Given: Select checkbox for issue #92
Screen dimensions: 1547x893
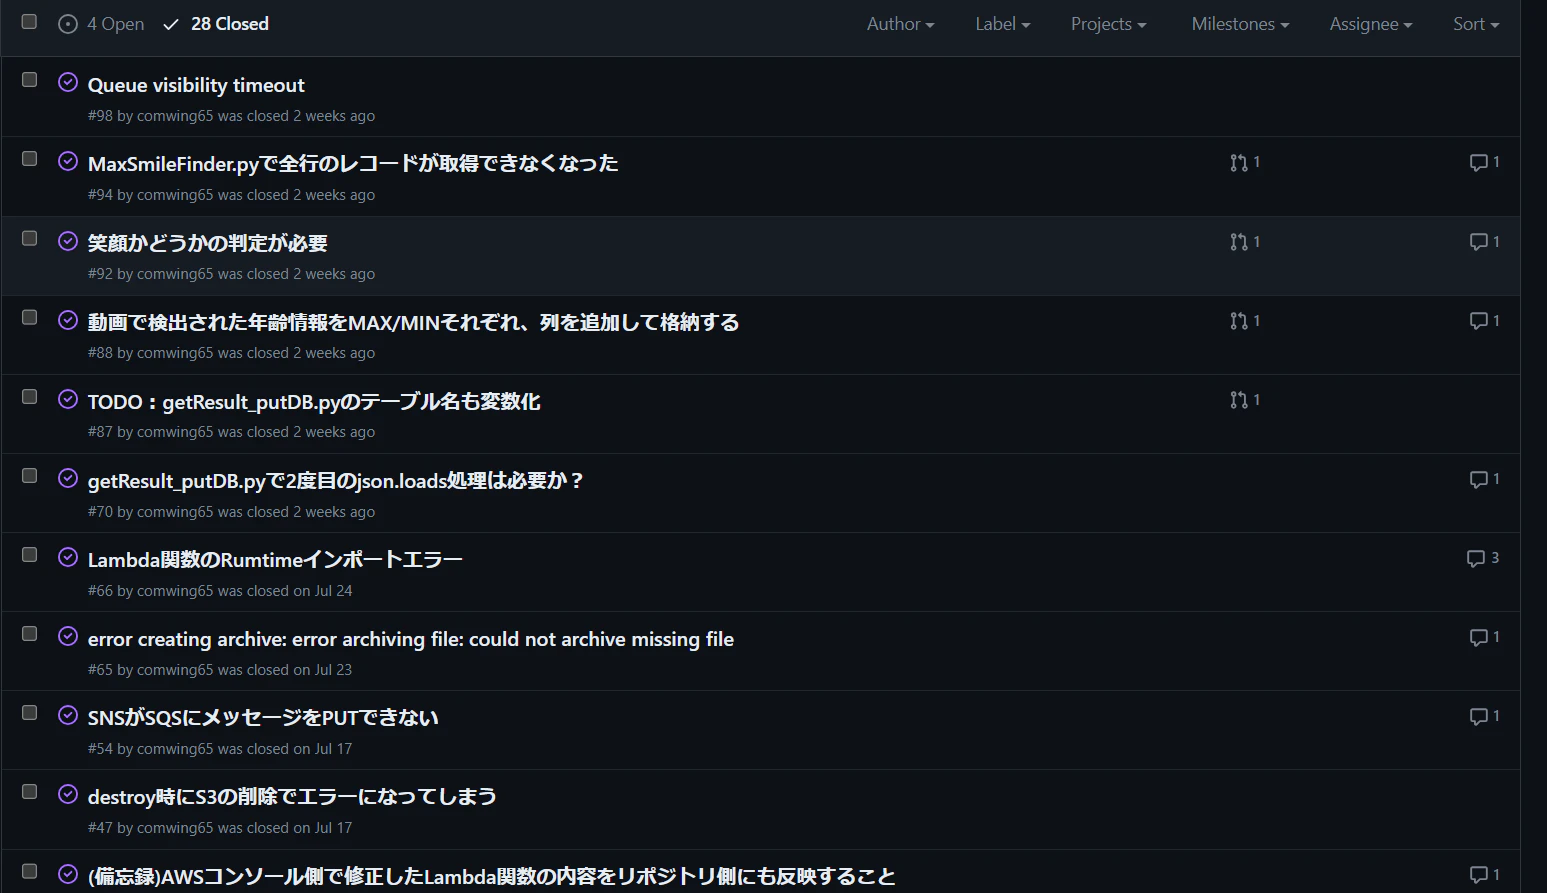Looking at the screenshot, I should pos(29,238).
